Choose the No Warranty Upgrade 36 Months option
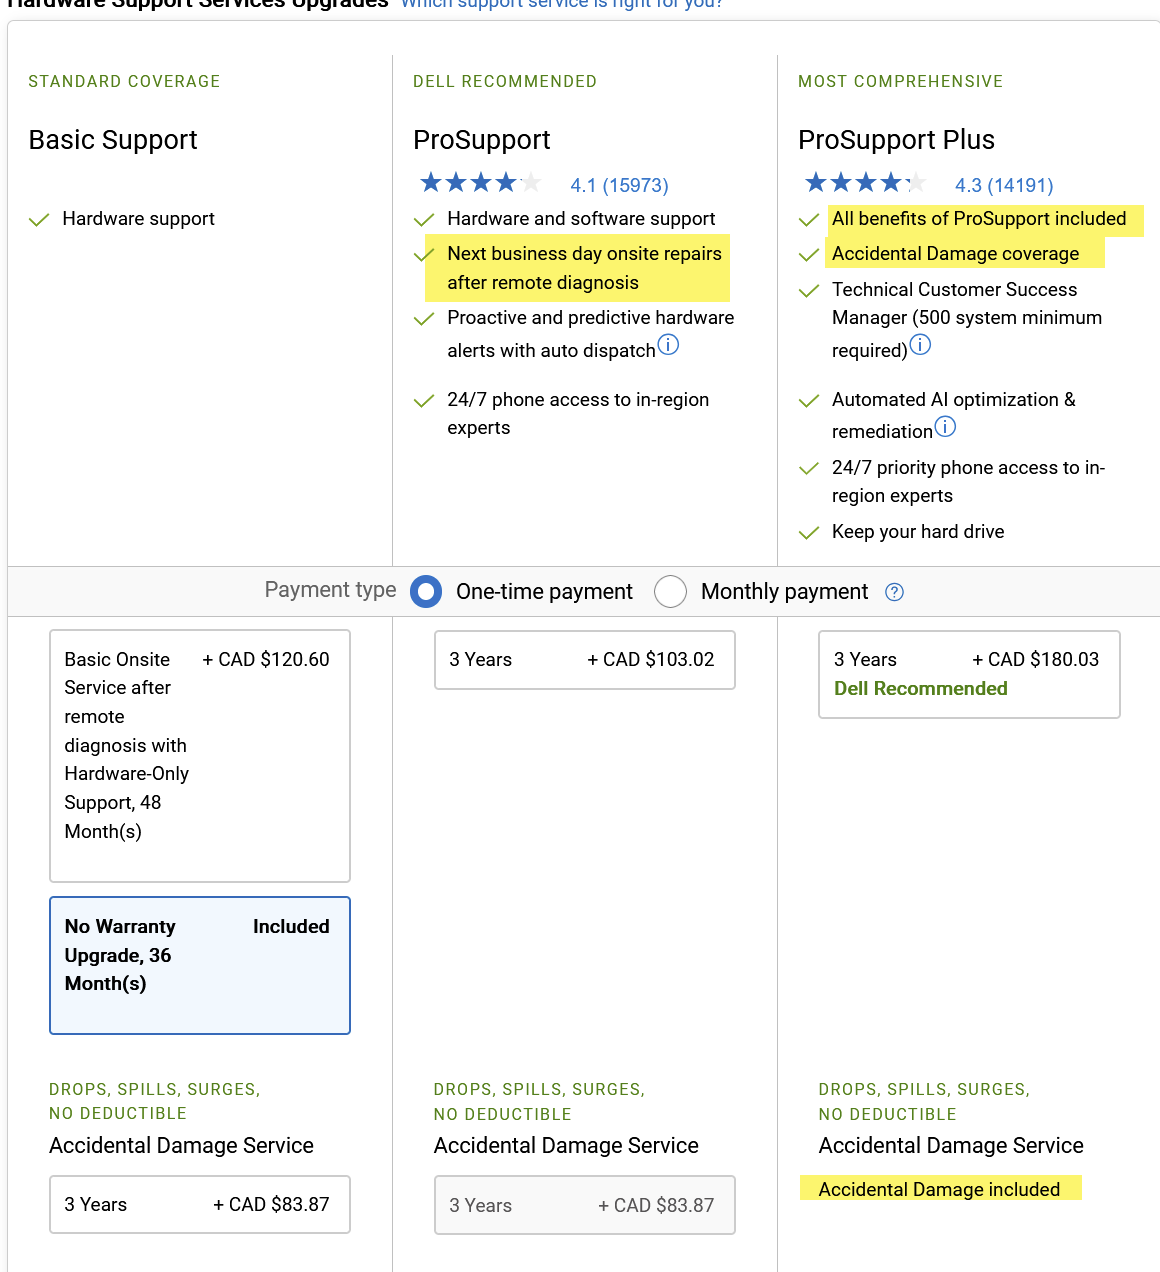The width and height of the screenshot is (1160, 1272). click(200, 965)
